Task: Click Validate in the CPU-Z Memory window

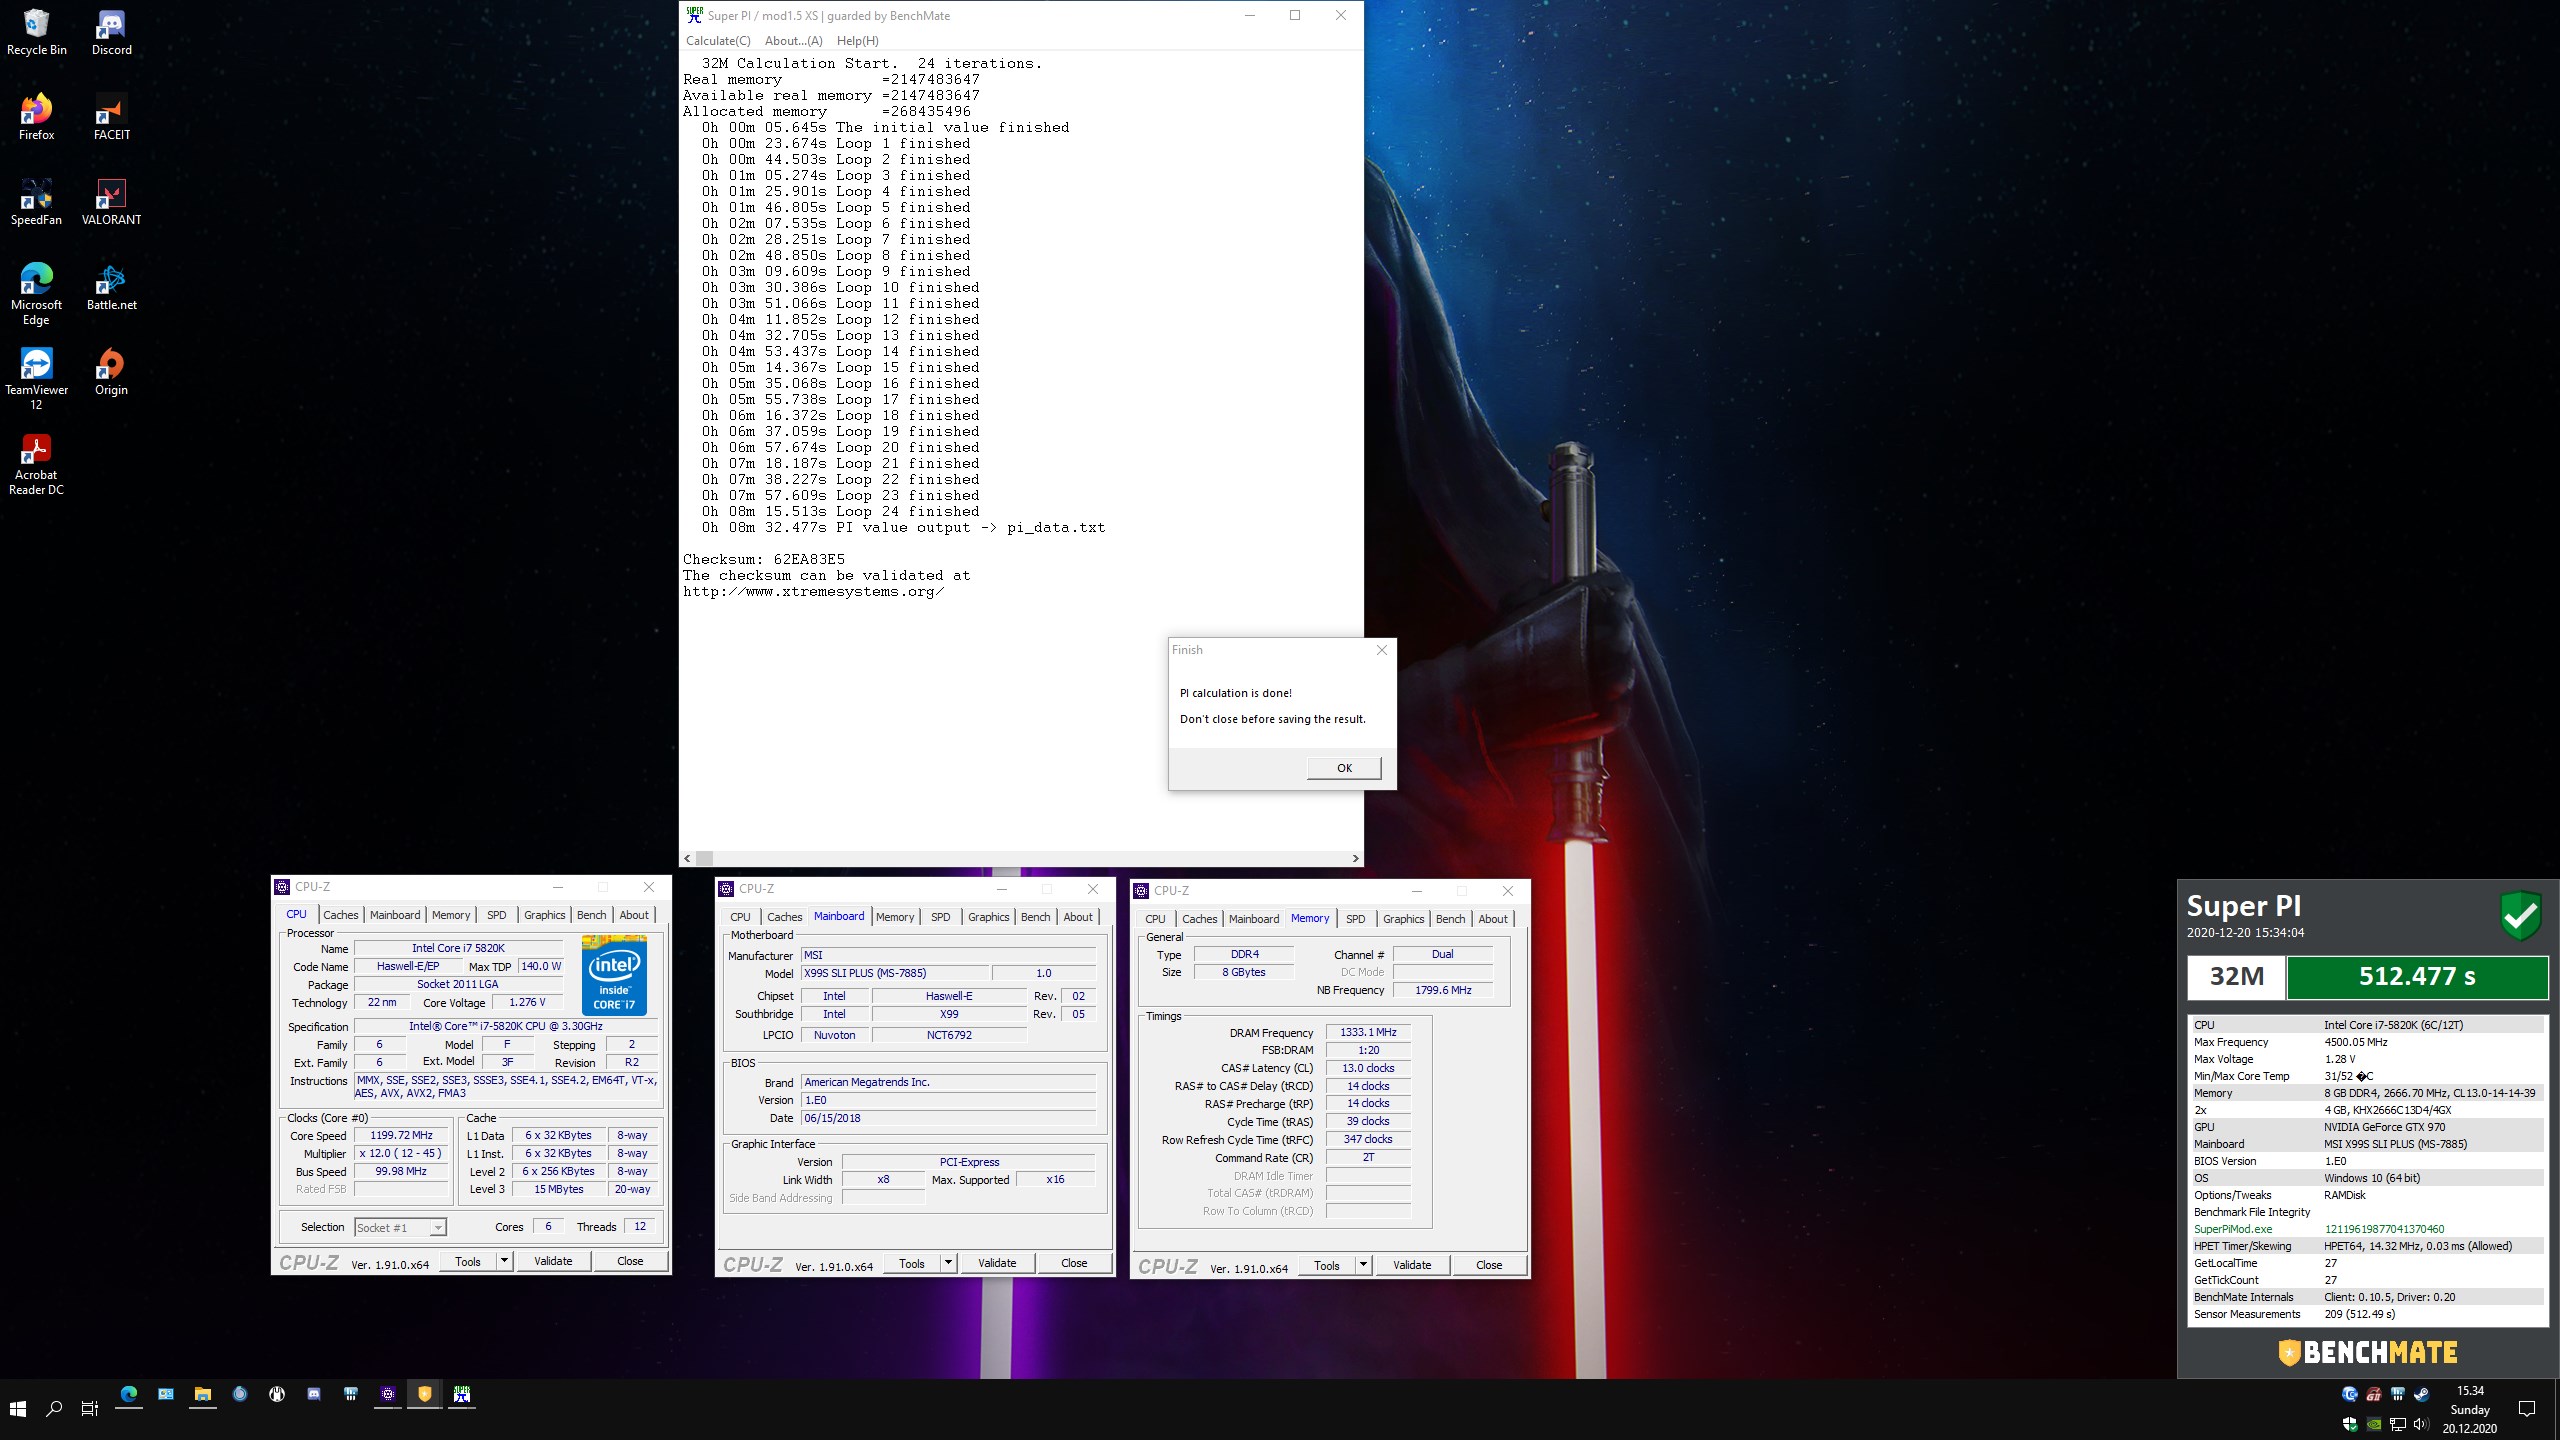Action: (x=1412, y=1265)
